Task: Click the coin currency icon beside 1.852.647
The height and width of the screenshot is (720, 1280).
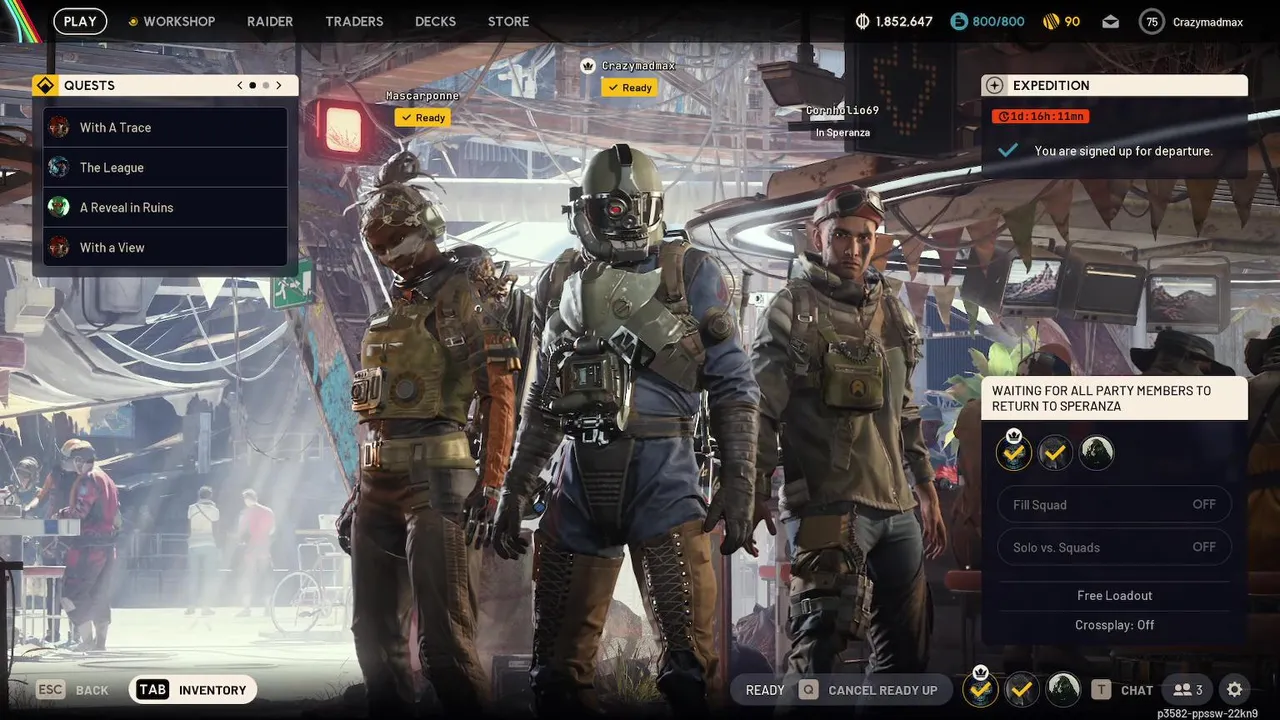Action: tap(864, 21)
